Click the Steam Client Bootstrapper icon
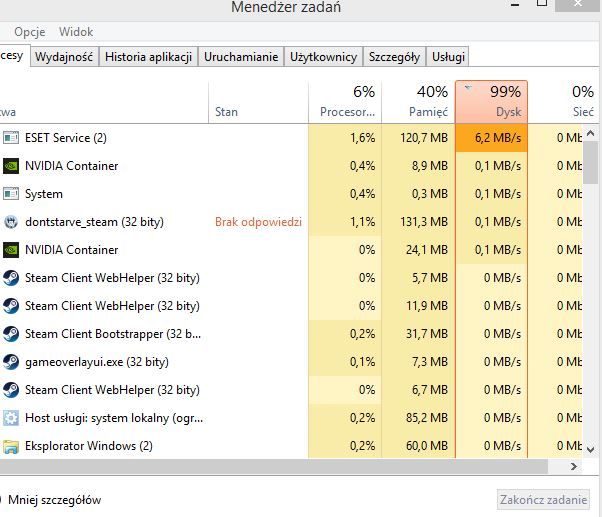The image size is (602, 517). [x=11, y=334]
